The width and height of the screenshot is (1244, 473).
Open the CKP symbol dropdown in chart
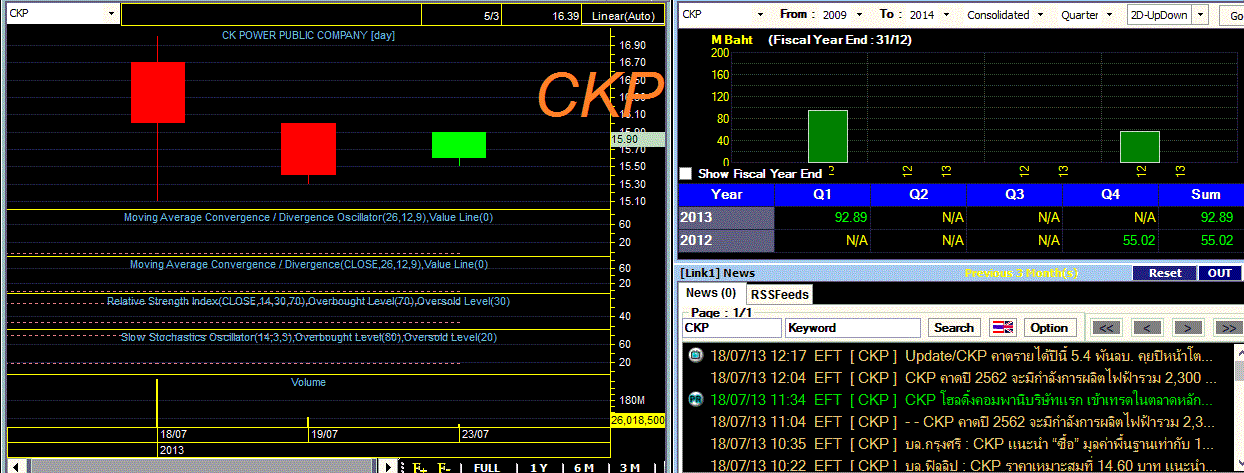(112, 14)
